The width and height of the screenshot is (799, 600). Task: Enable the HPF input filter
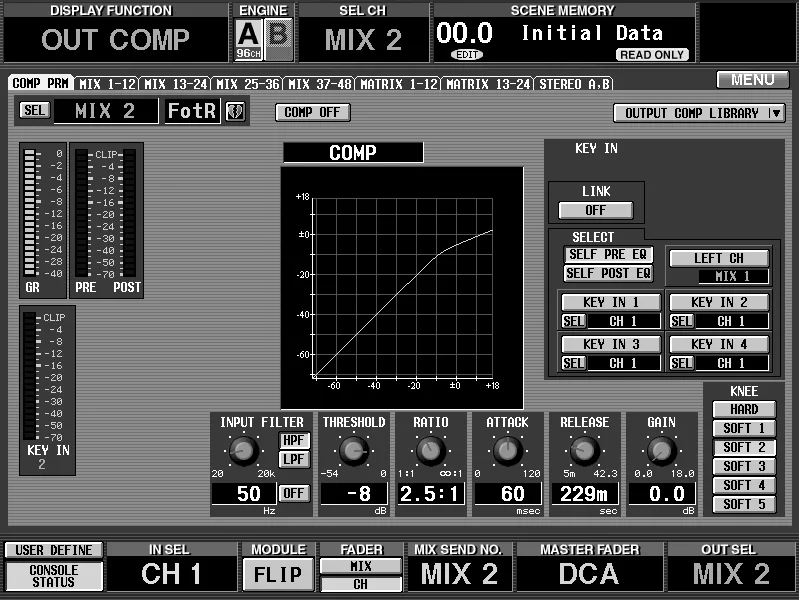click(x=294, y=440)
